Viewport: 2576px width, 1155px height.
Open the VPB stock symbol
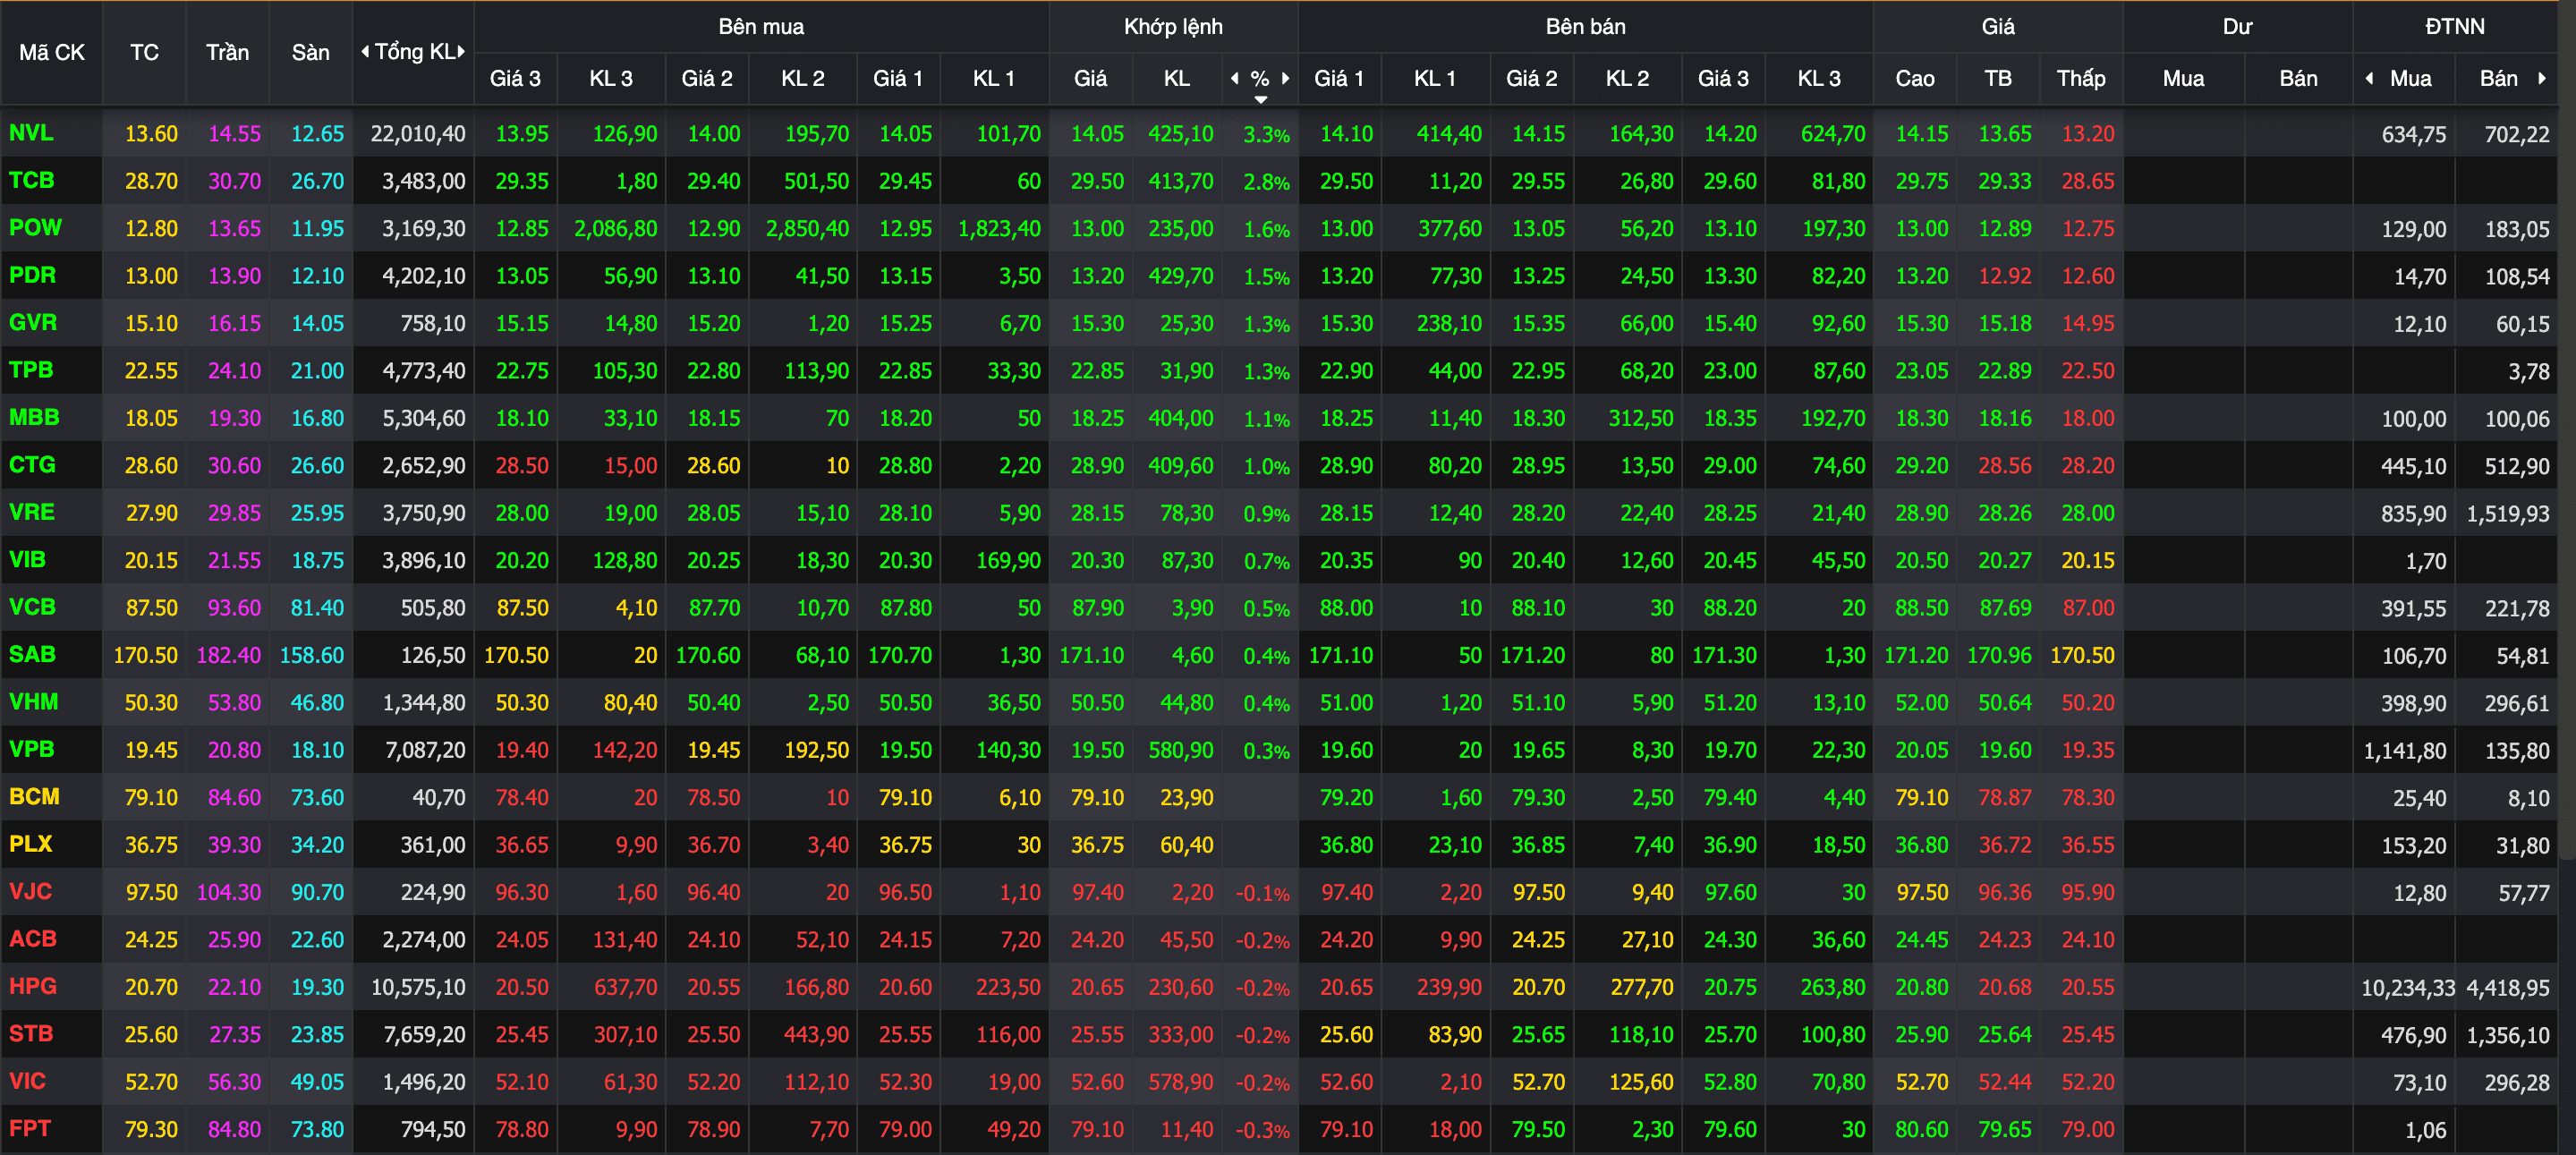click(31, 749)
